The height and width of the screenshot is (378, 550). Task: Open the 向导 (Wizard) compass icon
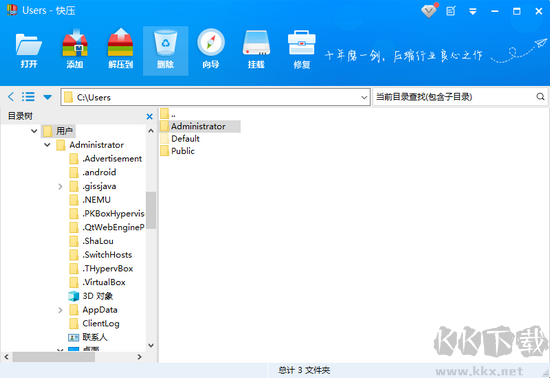pos(211,50)
